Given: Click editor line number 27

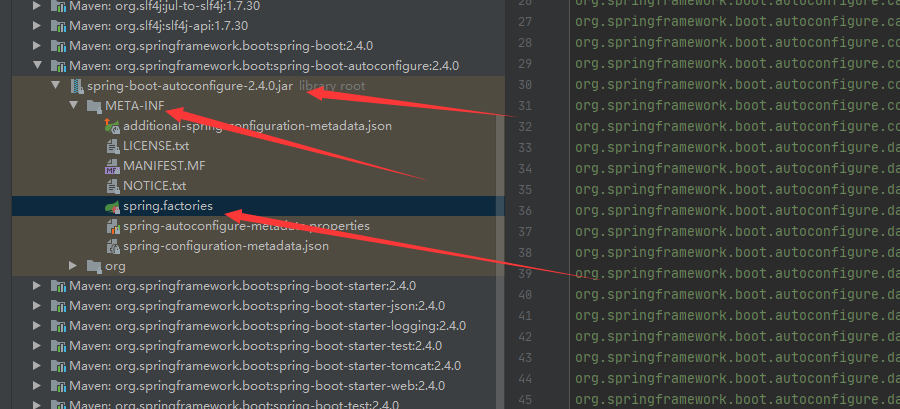Looking at the screenshot, I should pyautogui.click(x=525, y=21).
